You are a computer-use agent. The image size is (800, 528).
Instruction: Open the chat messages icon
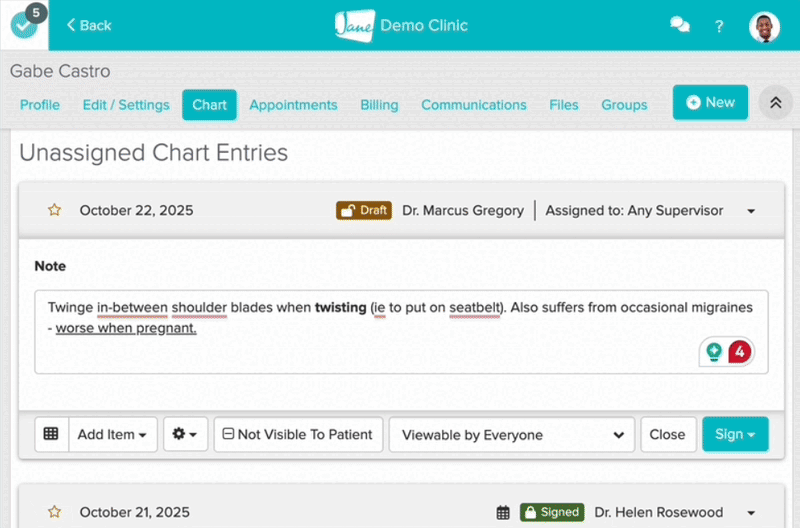pos(679,25)
